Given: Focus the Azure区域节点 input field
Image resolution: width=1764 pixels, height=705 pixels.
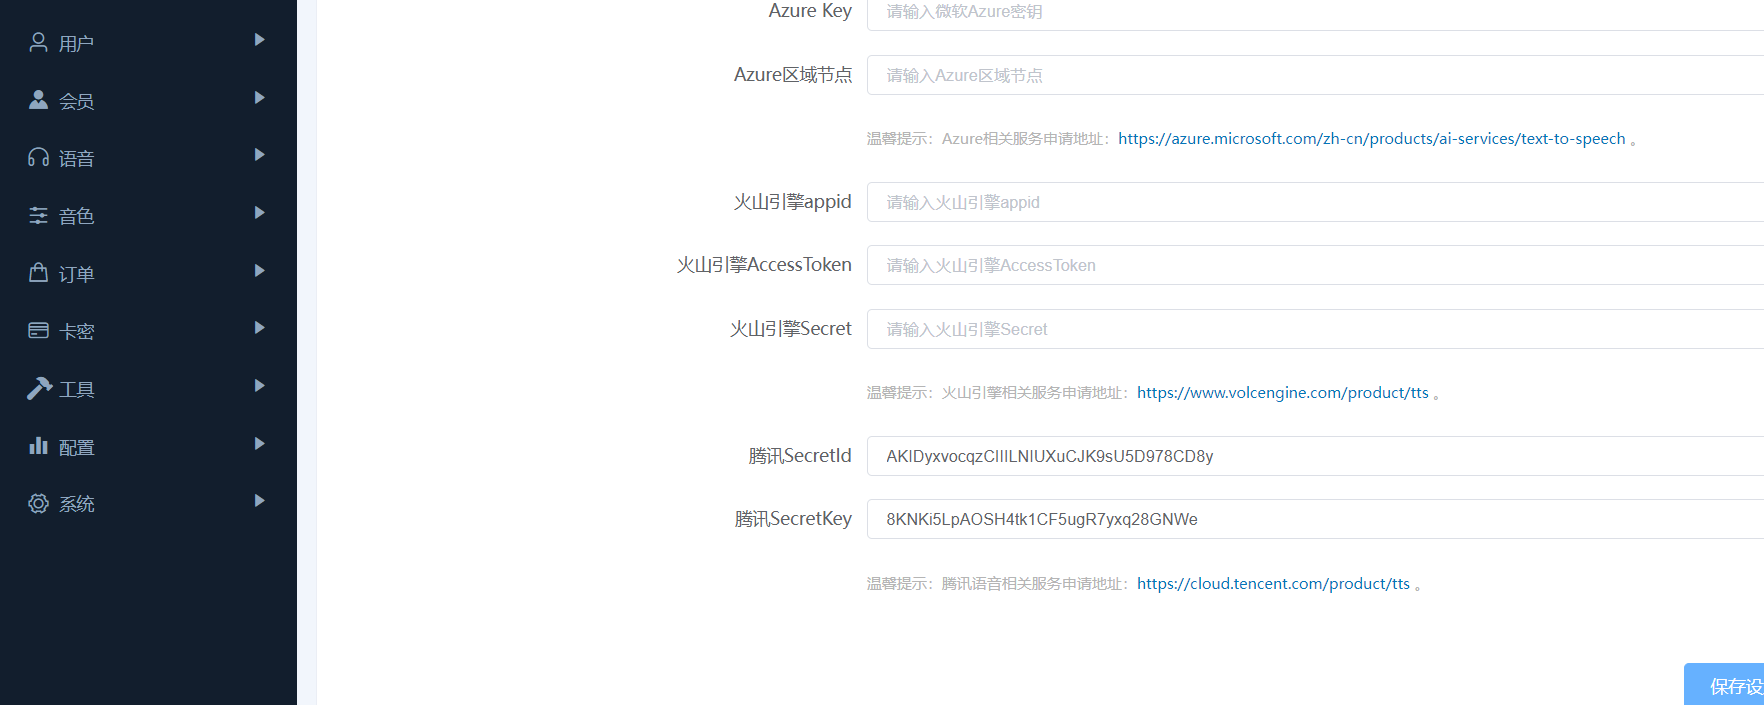Looking at the screenshot, I should point(1315,75).
